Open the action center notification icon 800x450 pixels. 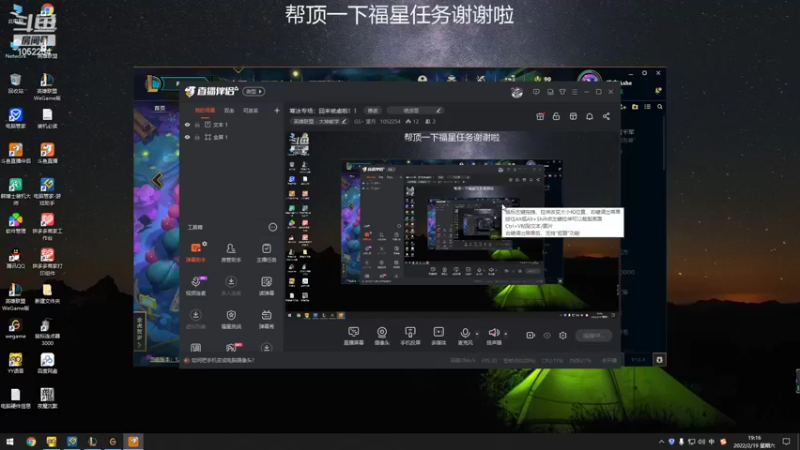787,441
